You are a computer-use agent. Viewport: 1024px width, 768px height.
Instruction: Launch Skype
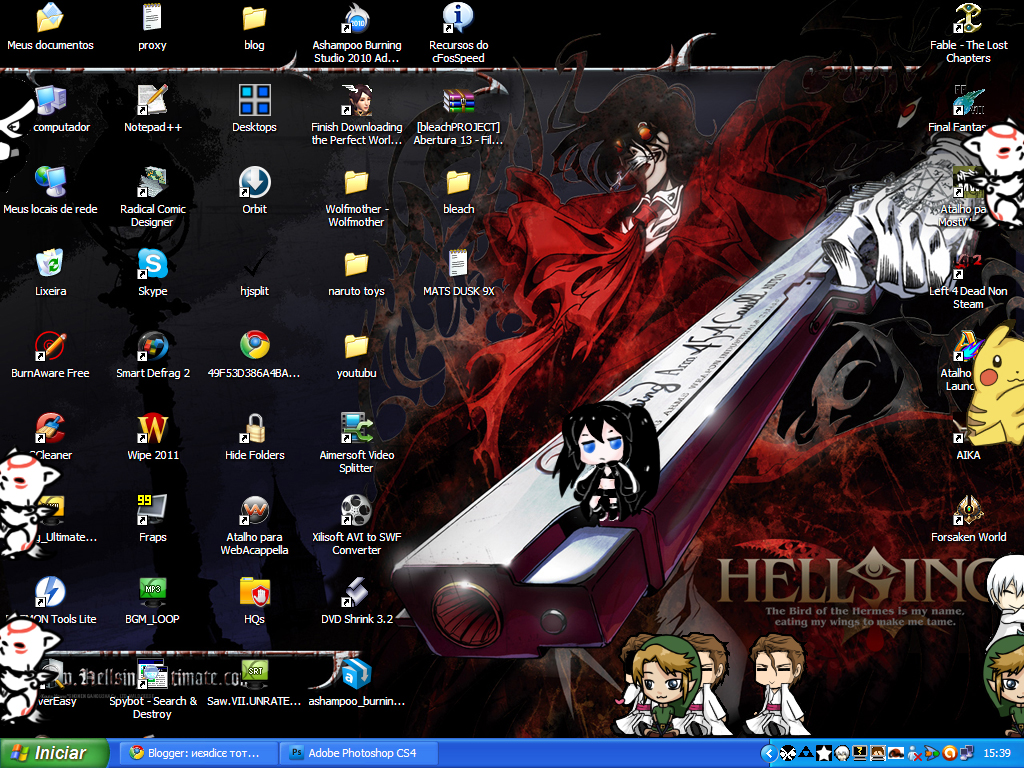[x=151, y=267]
